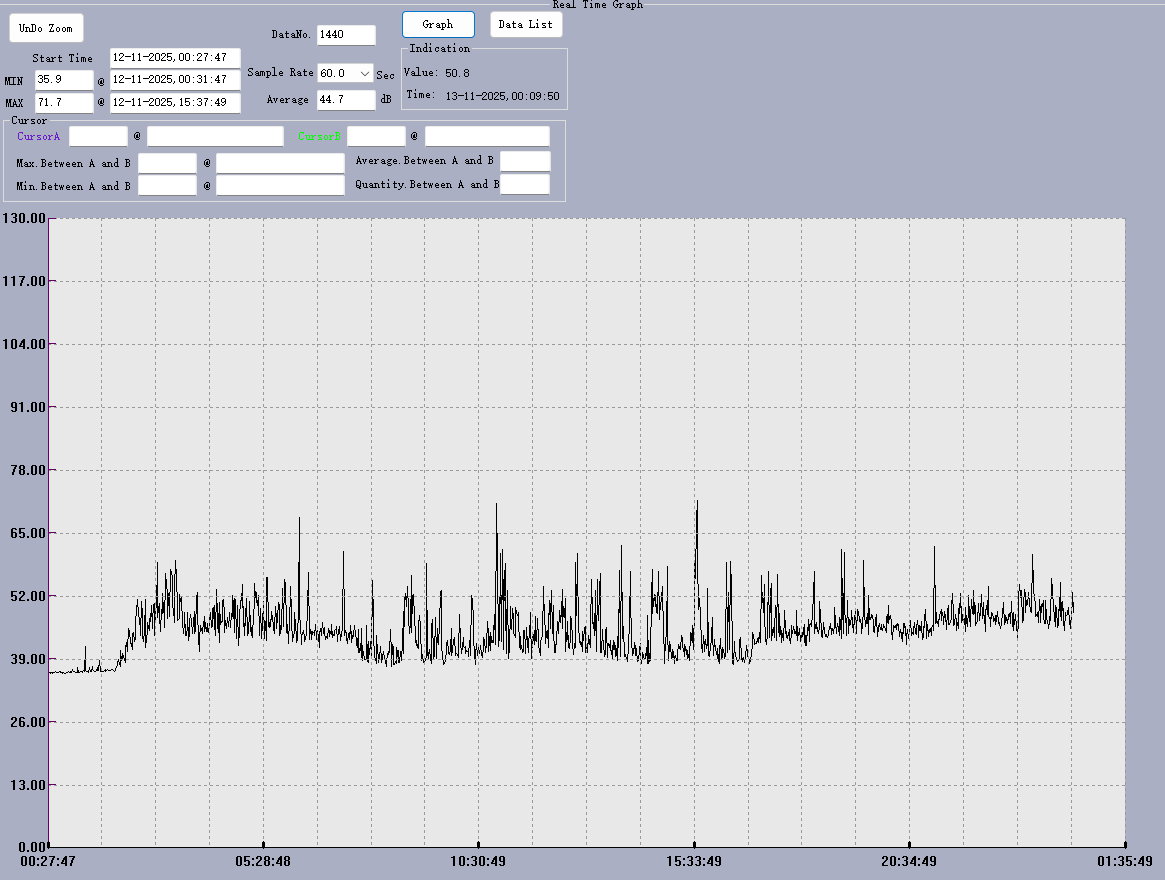Click the Max.Between A and B value box
1165x880 pixels.
tap(167, 163)
